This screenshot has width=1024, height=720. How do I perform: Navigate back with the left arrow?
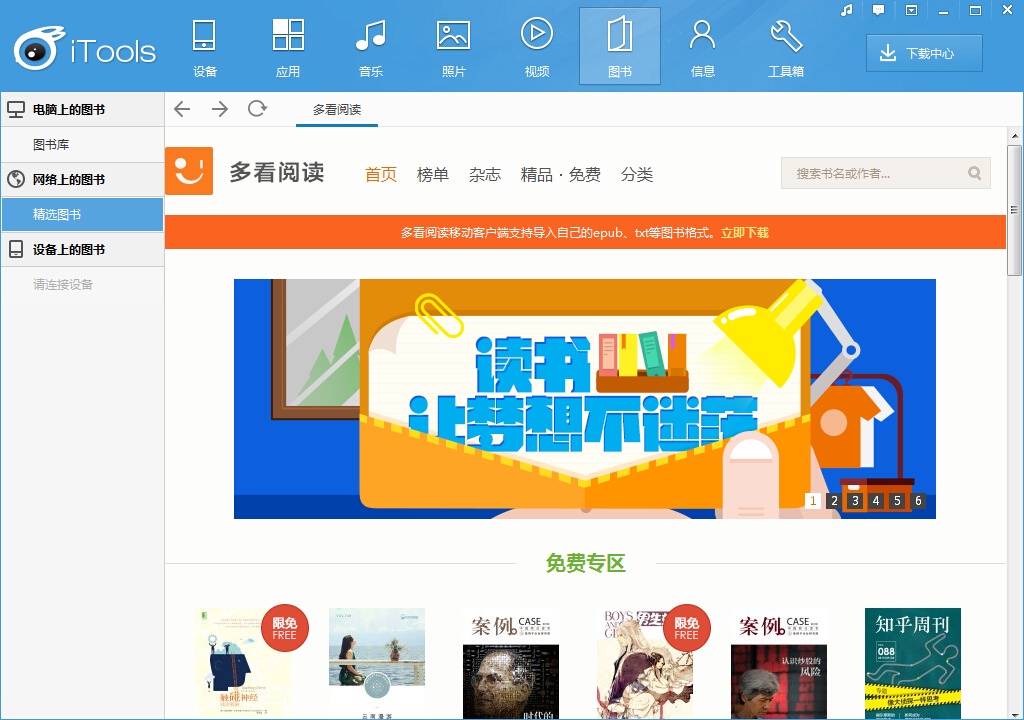coord(181,109)
